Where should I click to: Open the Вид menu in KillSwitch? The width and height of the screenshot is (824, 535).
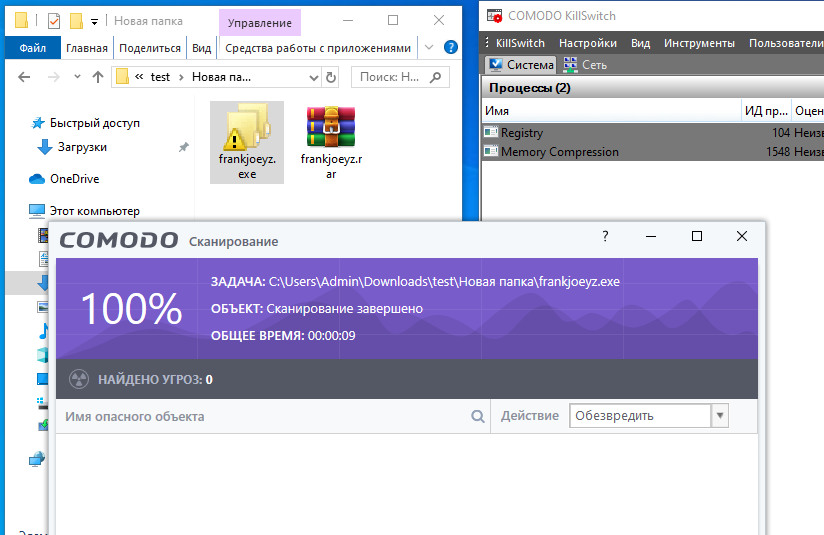click(x=640, y=43)
